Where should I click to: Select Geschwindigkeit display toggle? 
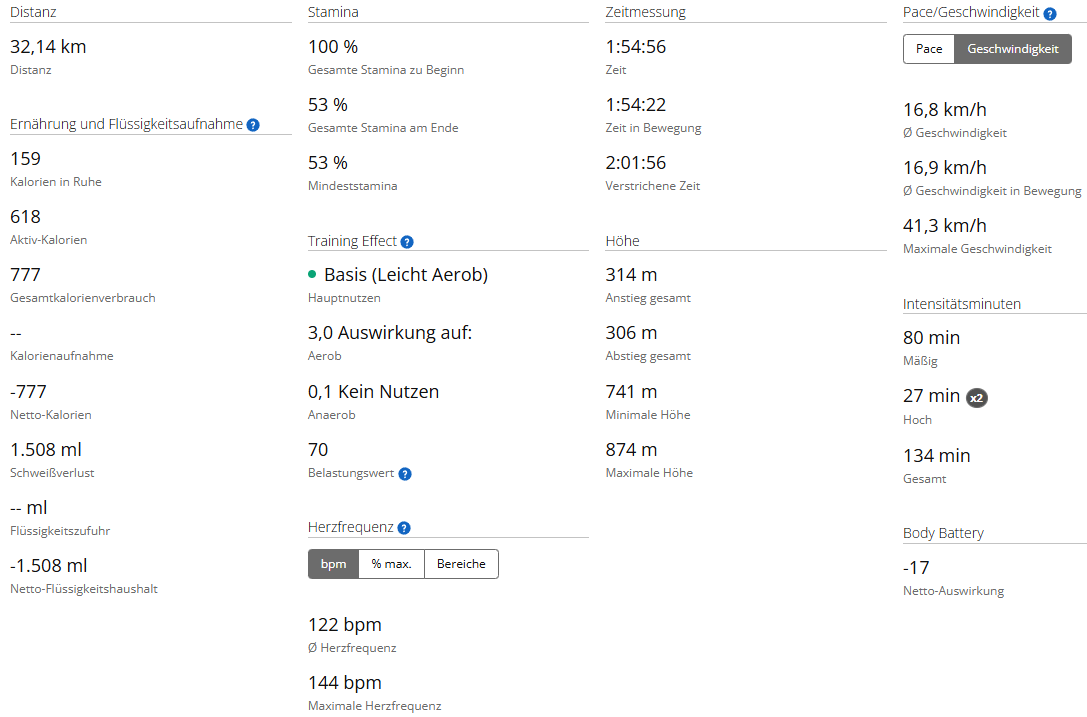pos(1013,49)
